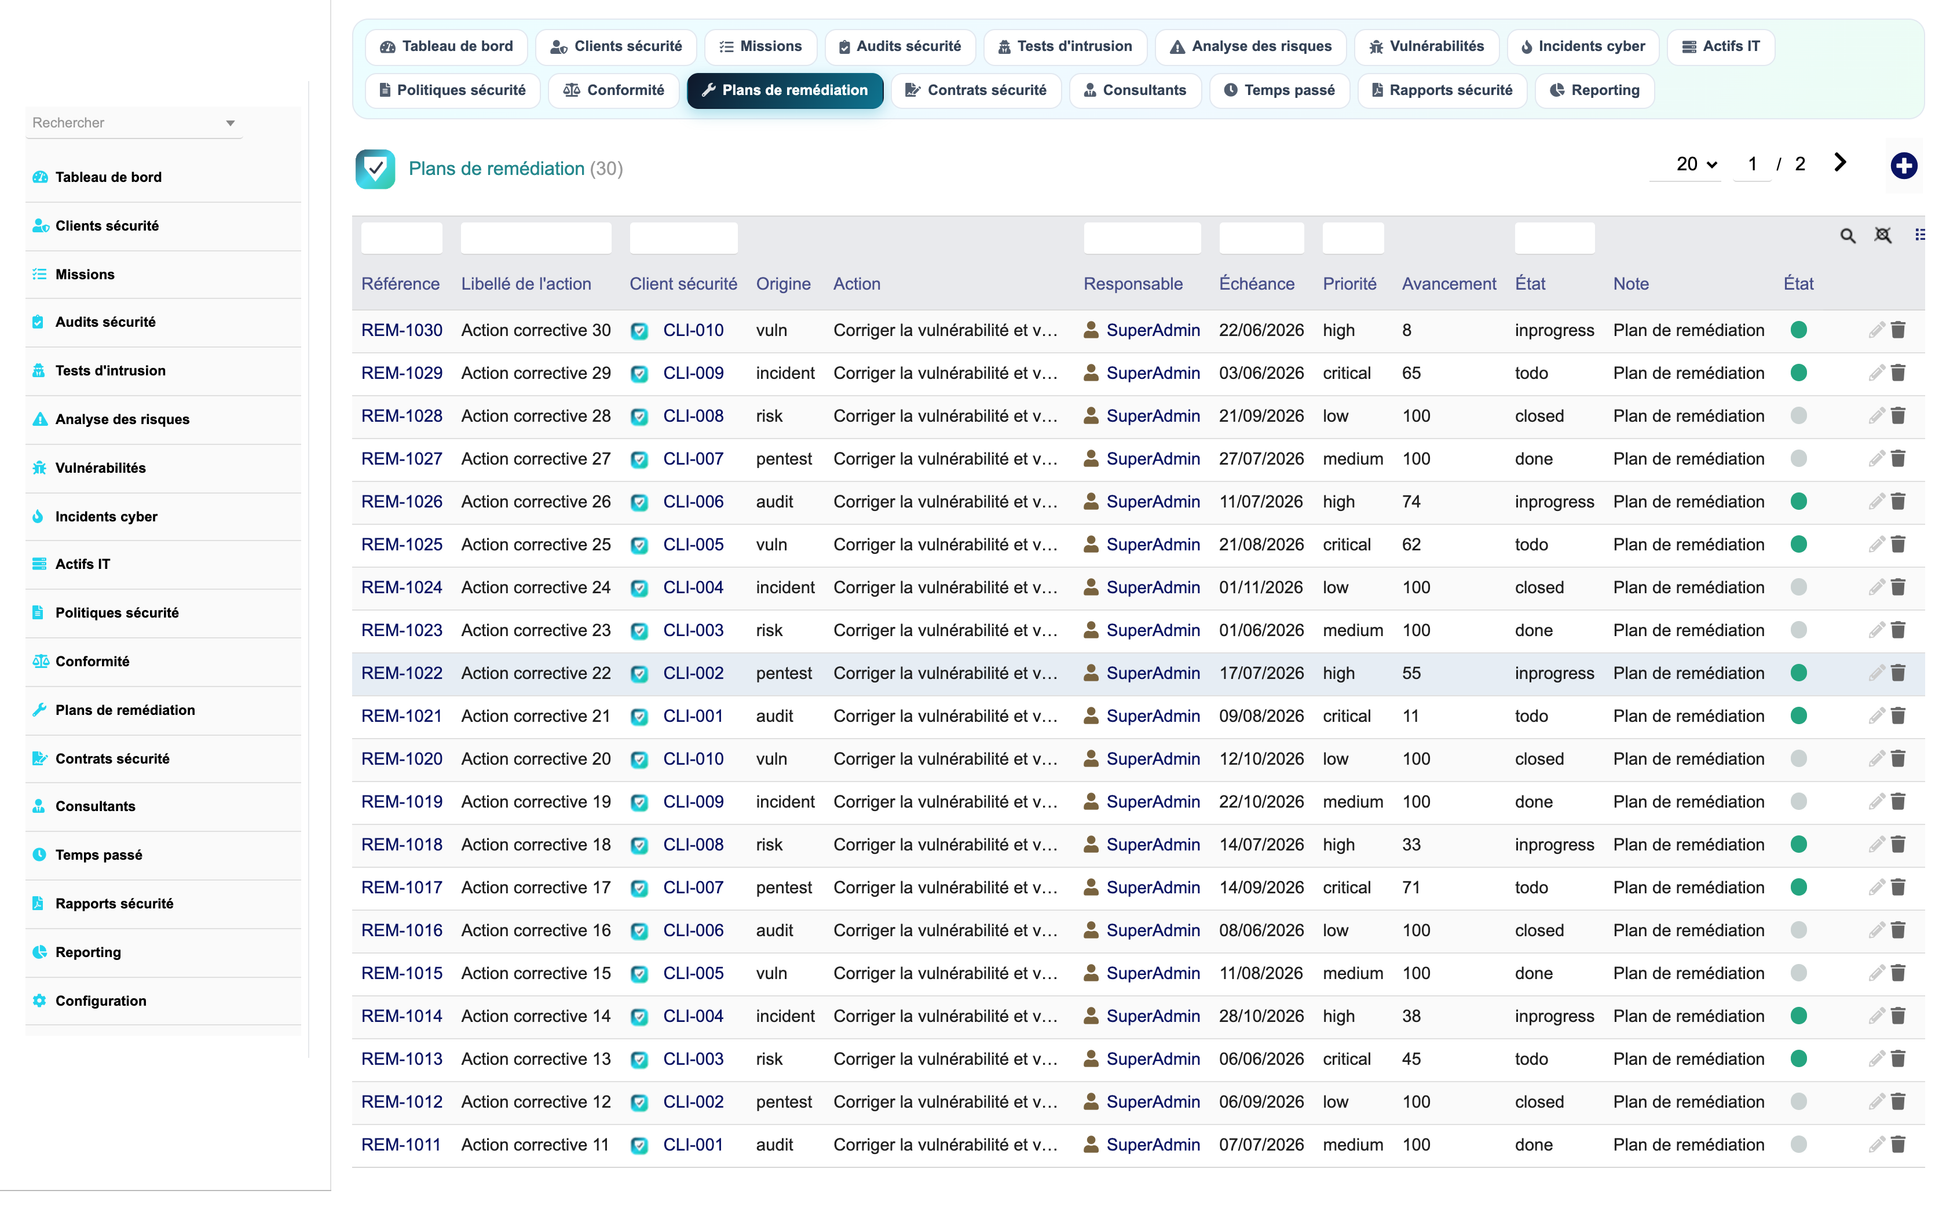Delete row REM-1020 with trash icon
1946x1205 pixels.
pos(1898,759)
